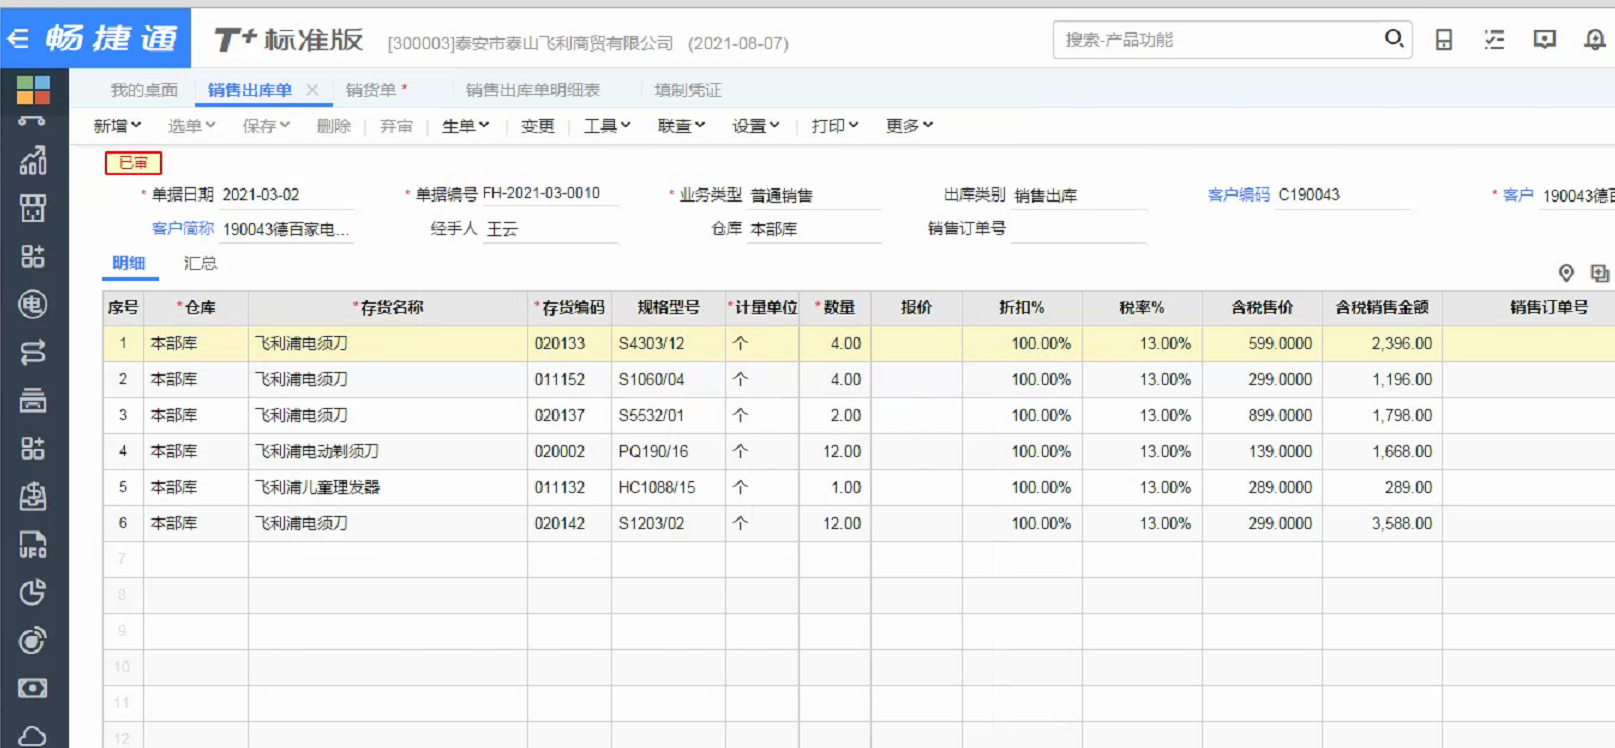Click the 存货名称 column header

[388, 308]
